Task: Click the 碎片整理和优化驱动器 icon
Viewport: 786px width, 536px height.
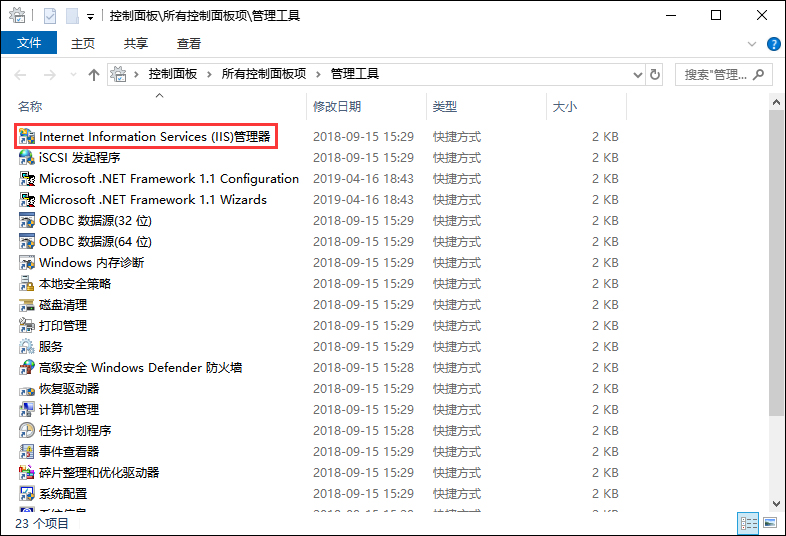Action: coord(27,473)
